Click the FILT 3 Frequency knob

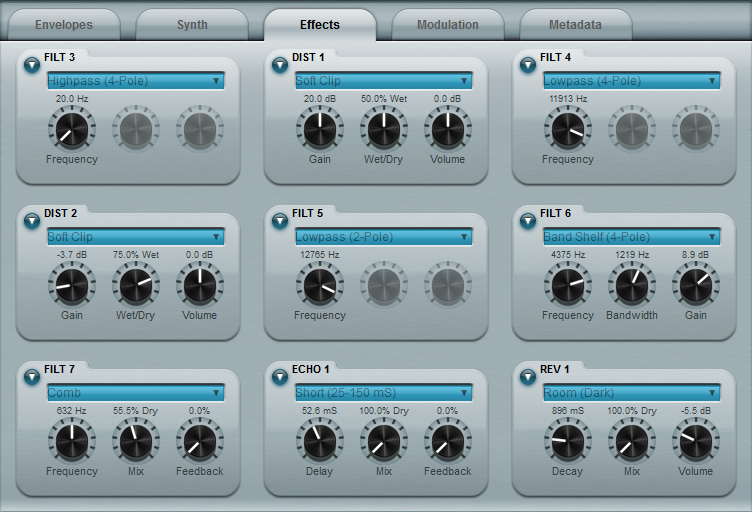pos(72,129)
